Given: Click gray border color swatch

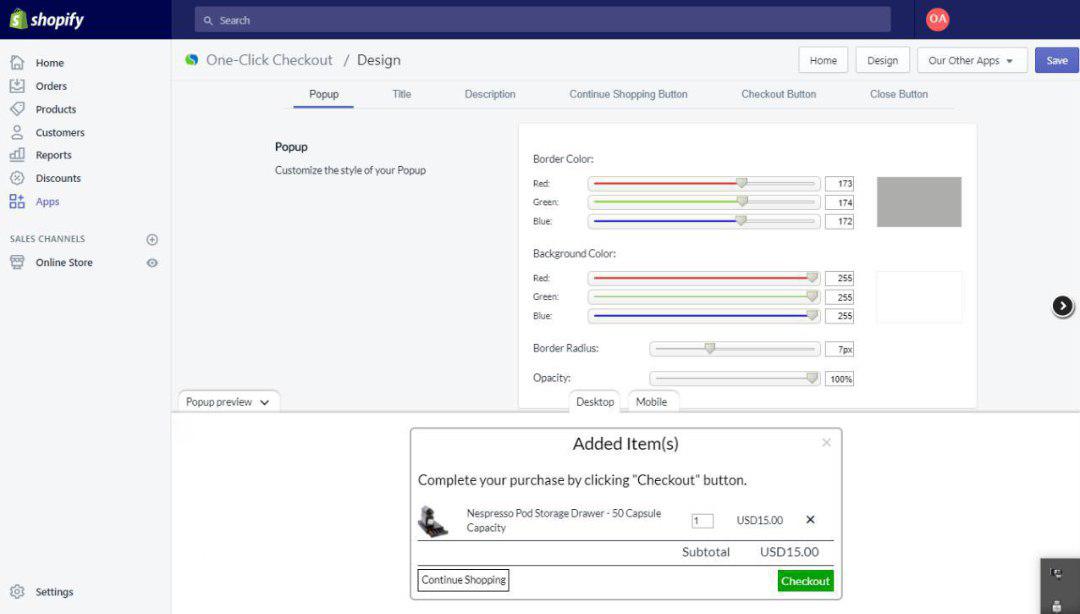Looking at the screenshot, I should (919, 202).
